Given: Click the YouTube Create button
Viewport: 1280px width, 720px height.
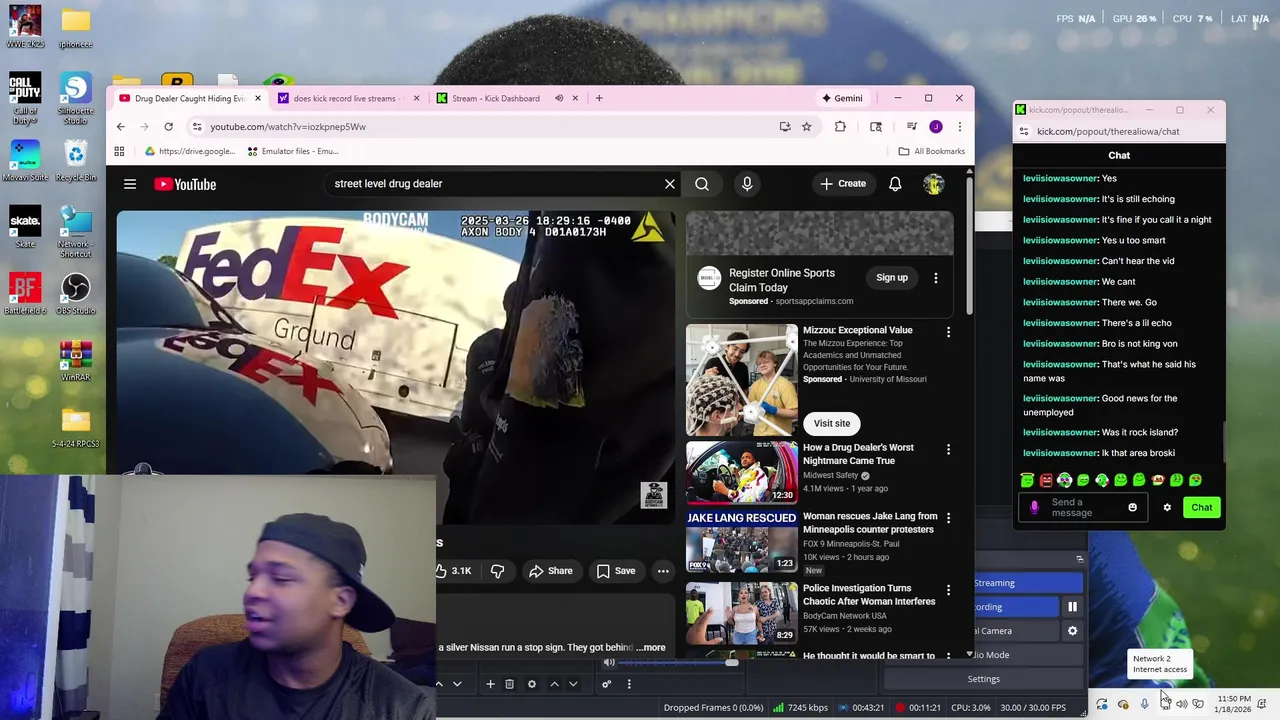Looking at the screenshot, I should 843,184.
